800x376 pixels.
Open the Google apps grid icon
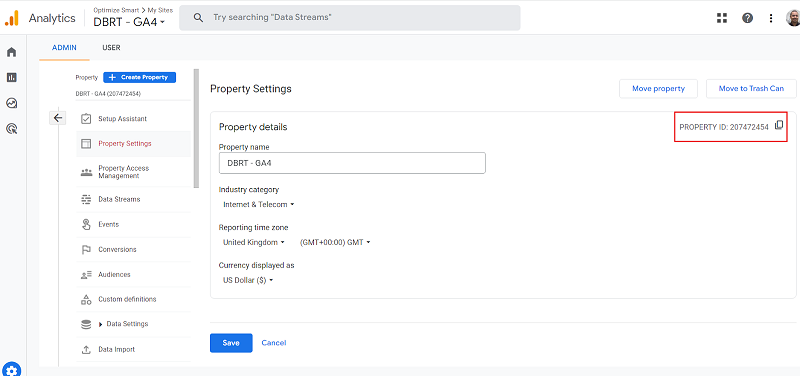click(x=721, y=18)
